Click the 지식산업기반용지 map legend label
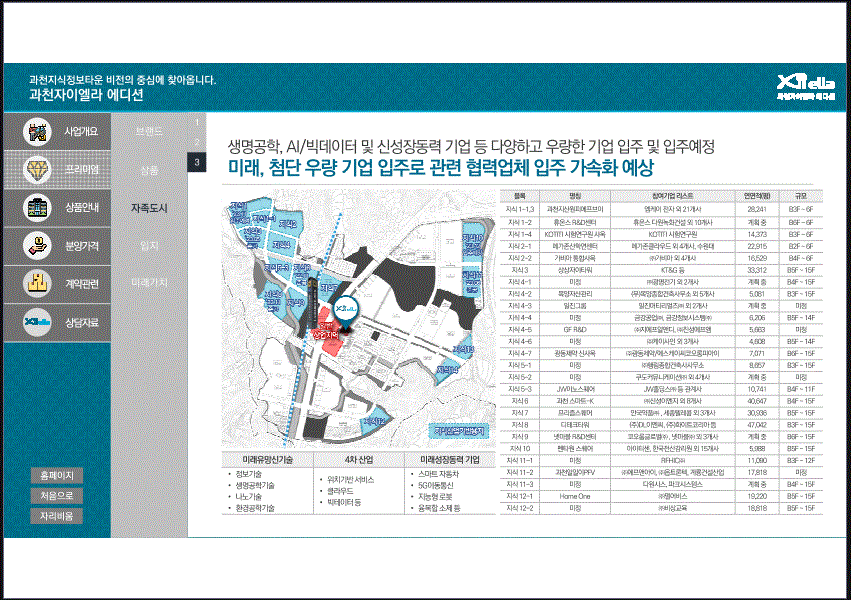 [x=458, y=431]
